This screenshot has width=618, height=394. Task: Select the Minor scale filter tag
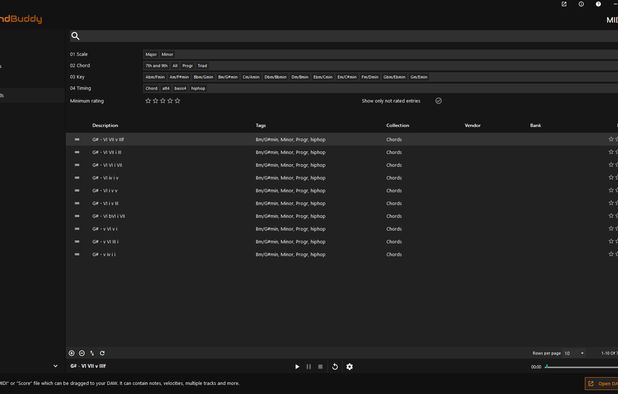pos(167,54)
